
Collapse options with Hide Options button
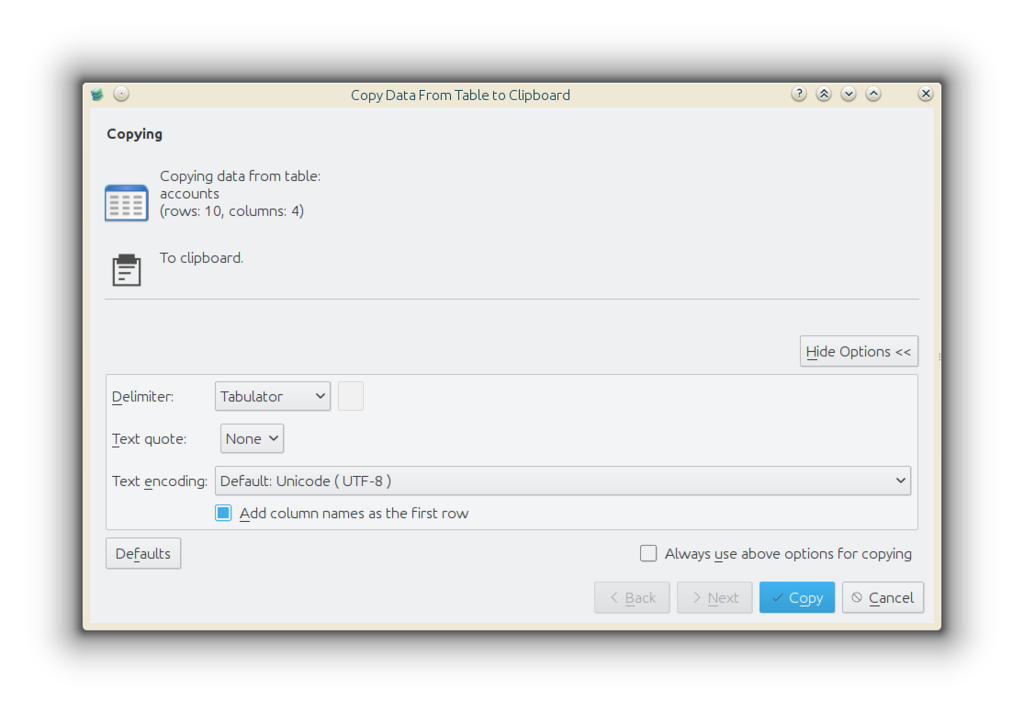858,351
